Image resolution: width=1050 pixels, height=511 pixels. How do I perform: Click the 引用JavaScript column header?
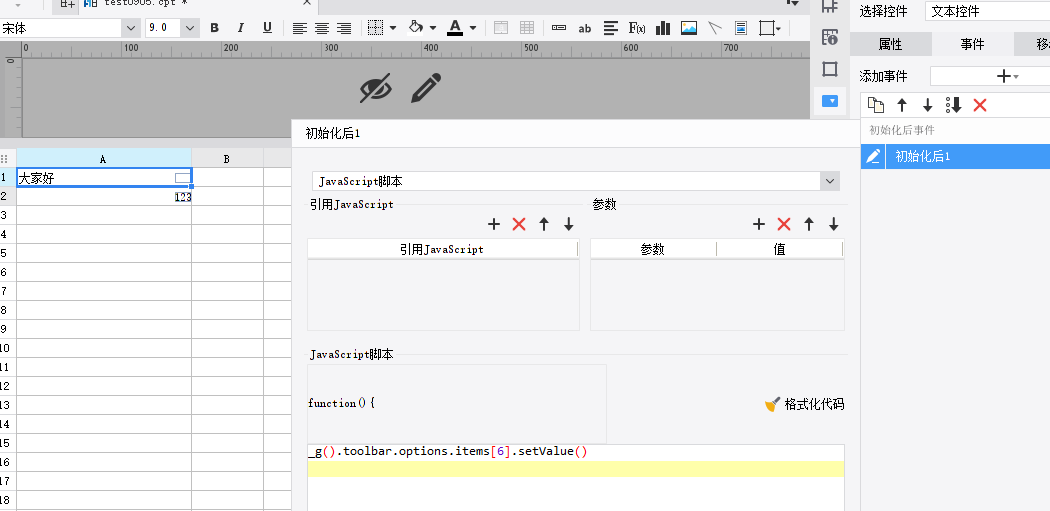coord(443,249)
